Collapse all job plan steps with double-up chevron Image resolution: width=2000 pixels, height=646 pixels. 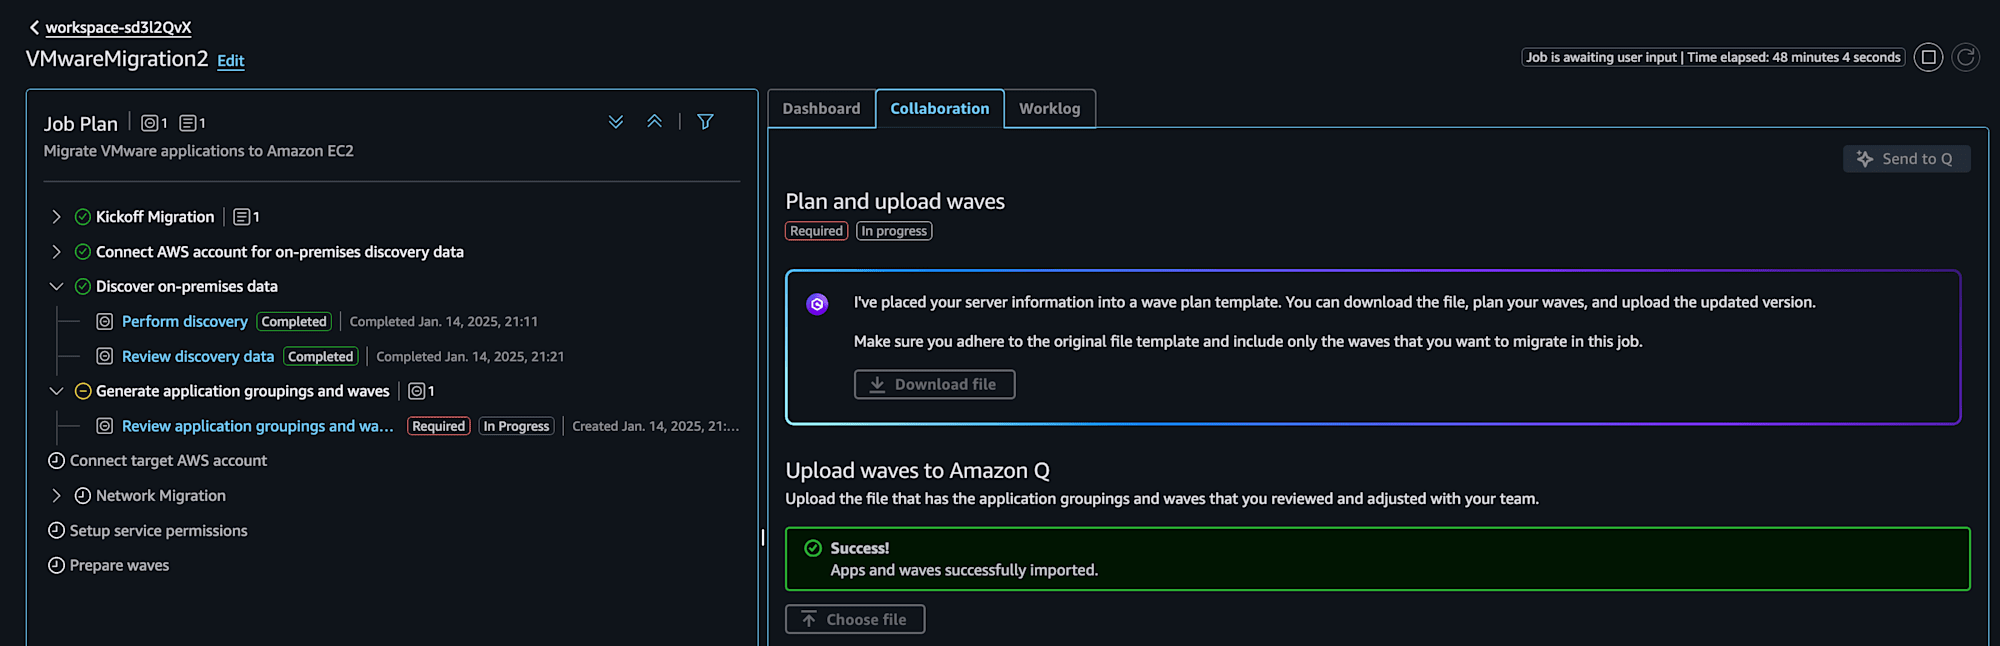click(x=655, y=122)
